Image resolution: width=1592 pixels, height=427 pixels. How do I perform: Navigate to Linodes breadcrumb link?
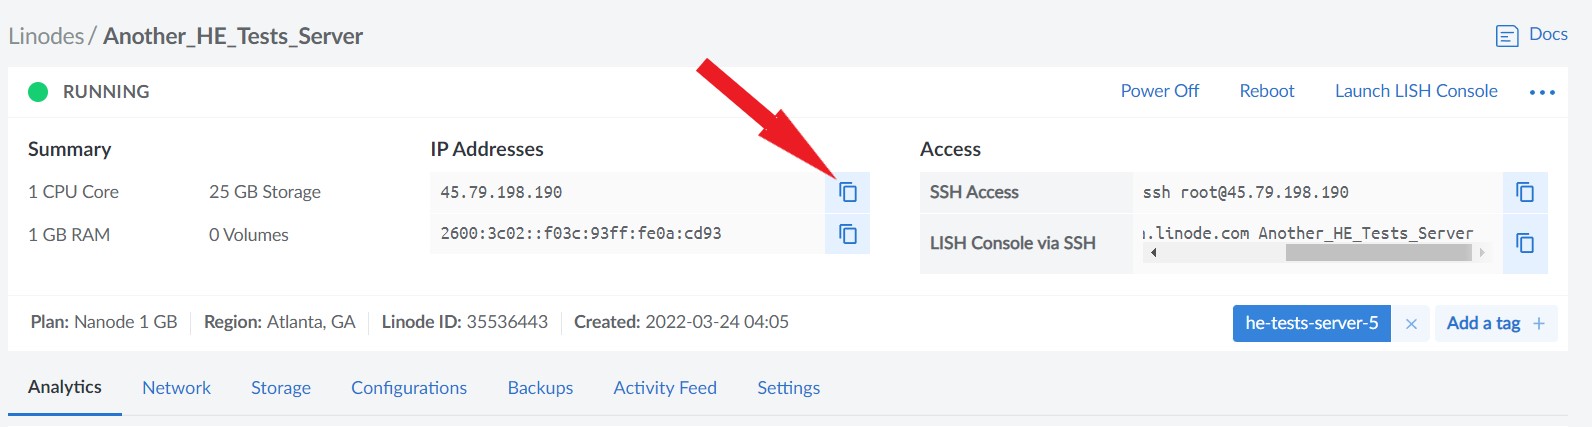pyautogui.click(x=46, y=36)
